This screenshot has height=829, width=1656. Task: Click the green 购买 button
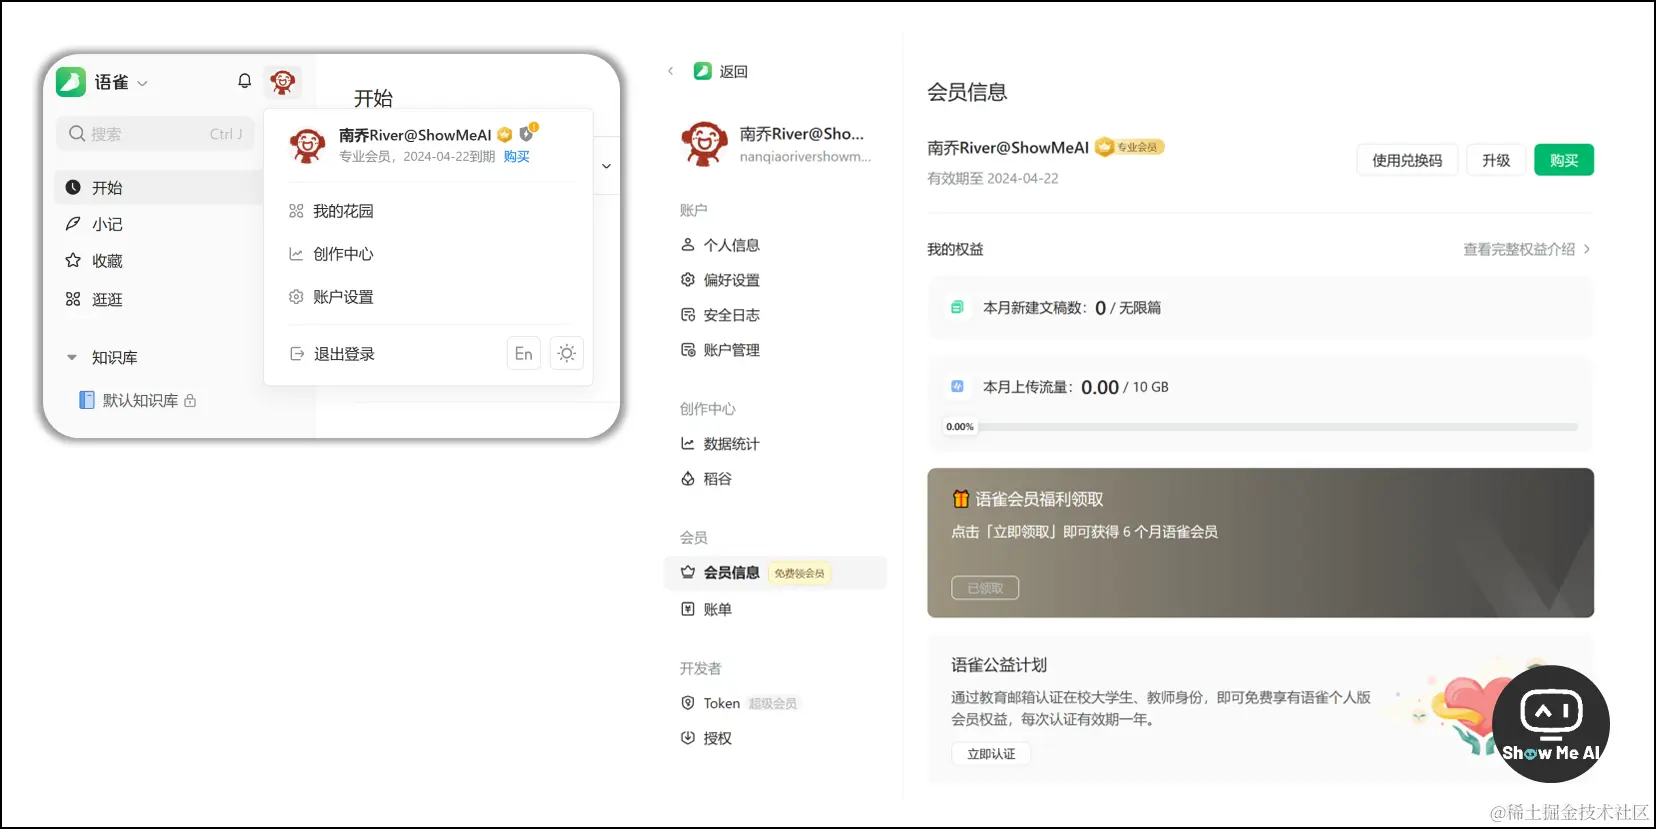tap(1564, 160)
